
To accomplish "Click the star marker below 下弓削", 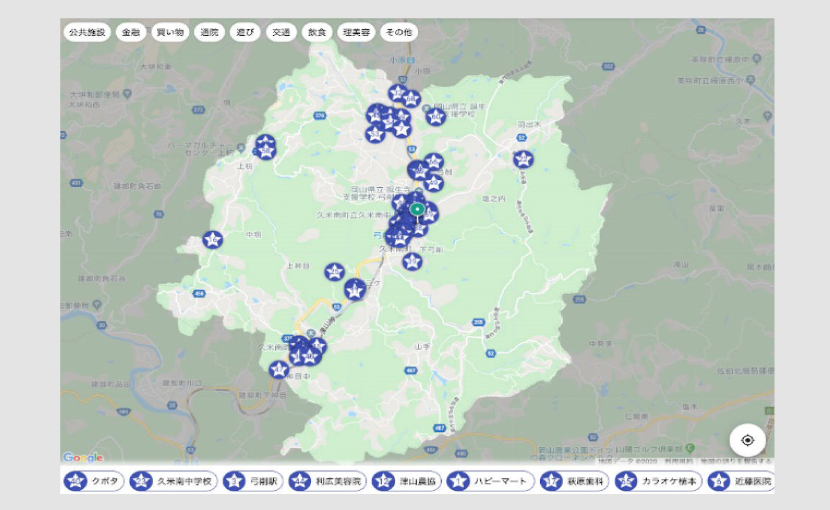I will (x=412, y=262).
